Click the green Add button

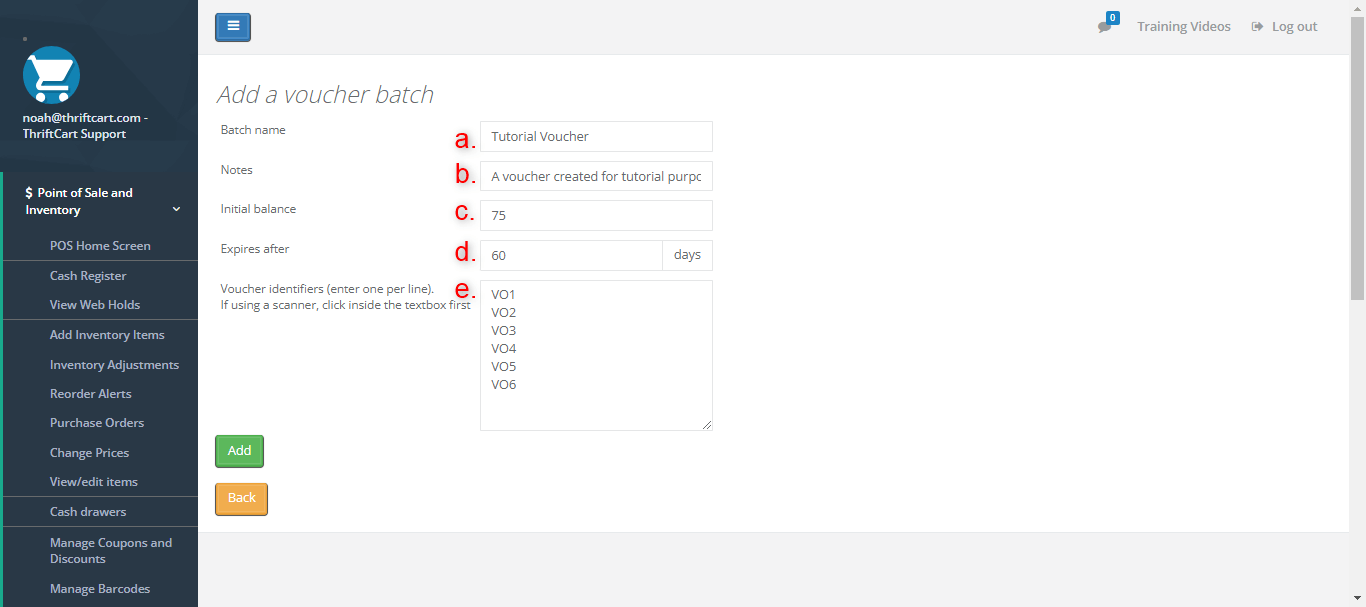pos(239,451)
